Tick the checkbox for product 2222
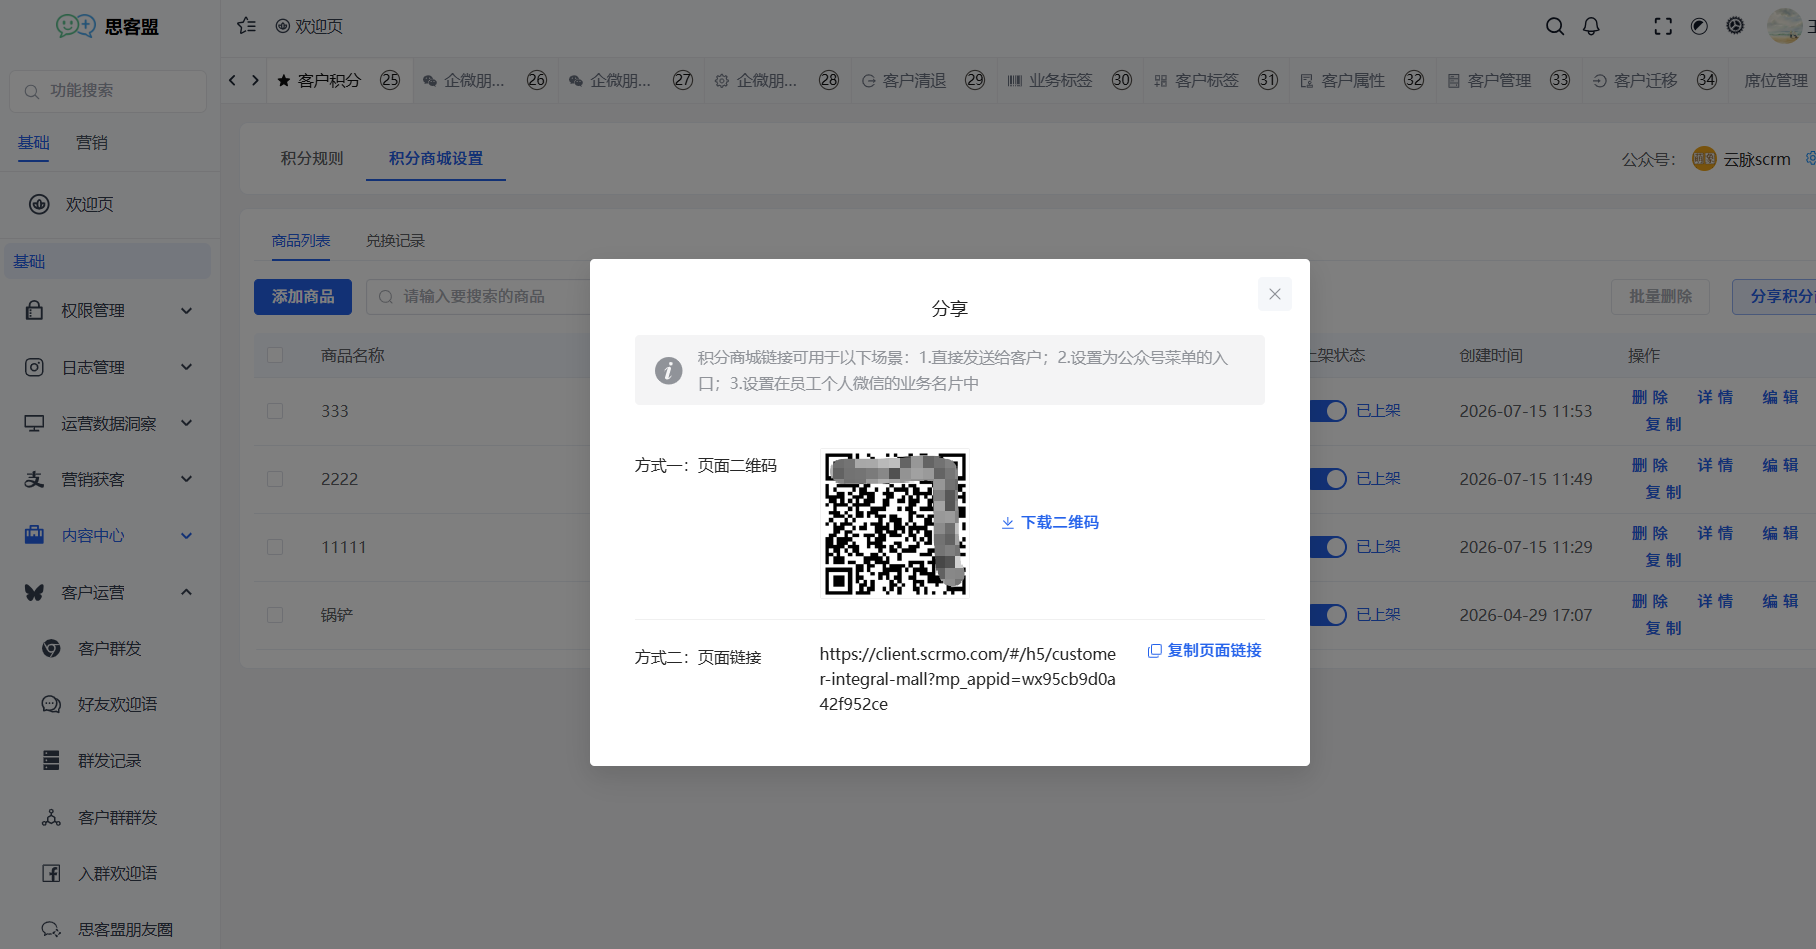Screen dimensions: 1816x949 (x=275, y=479)
